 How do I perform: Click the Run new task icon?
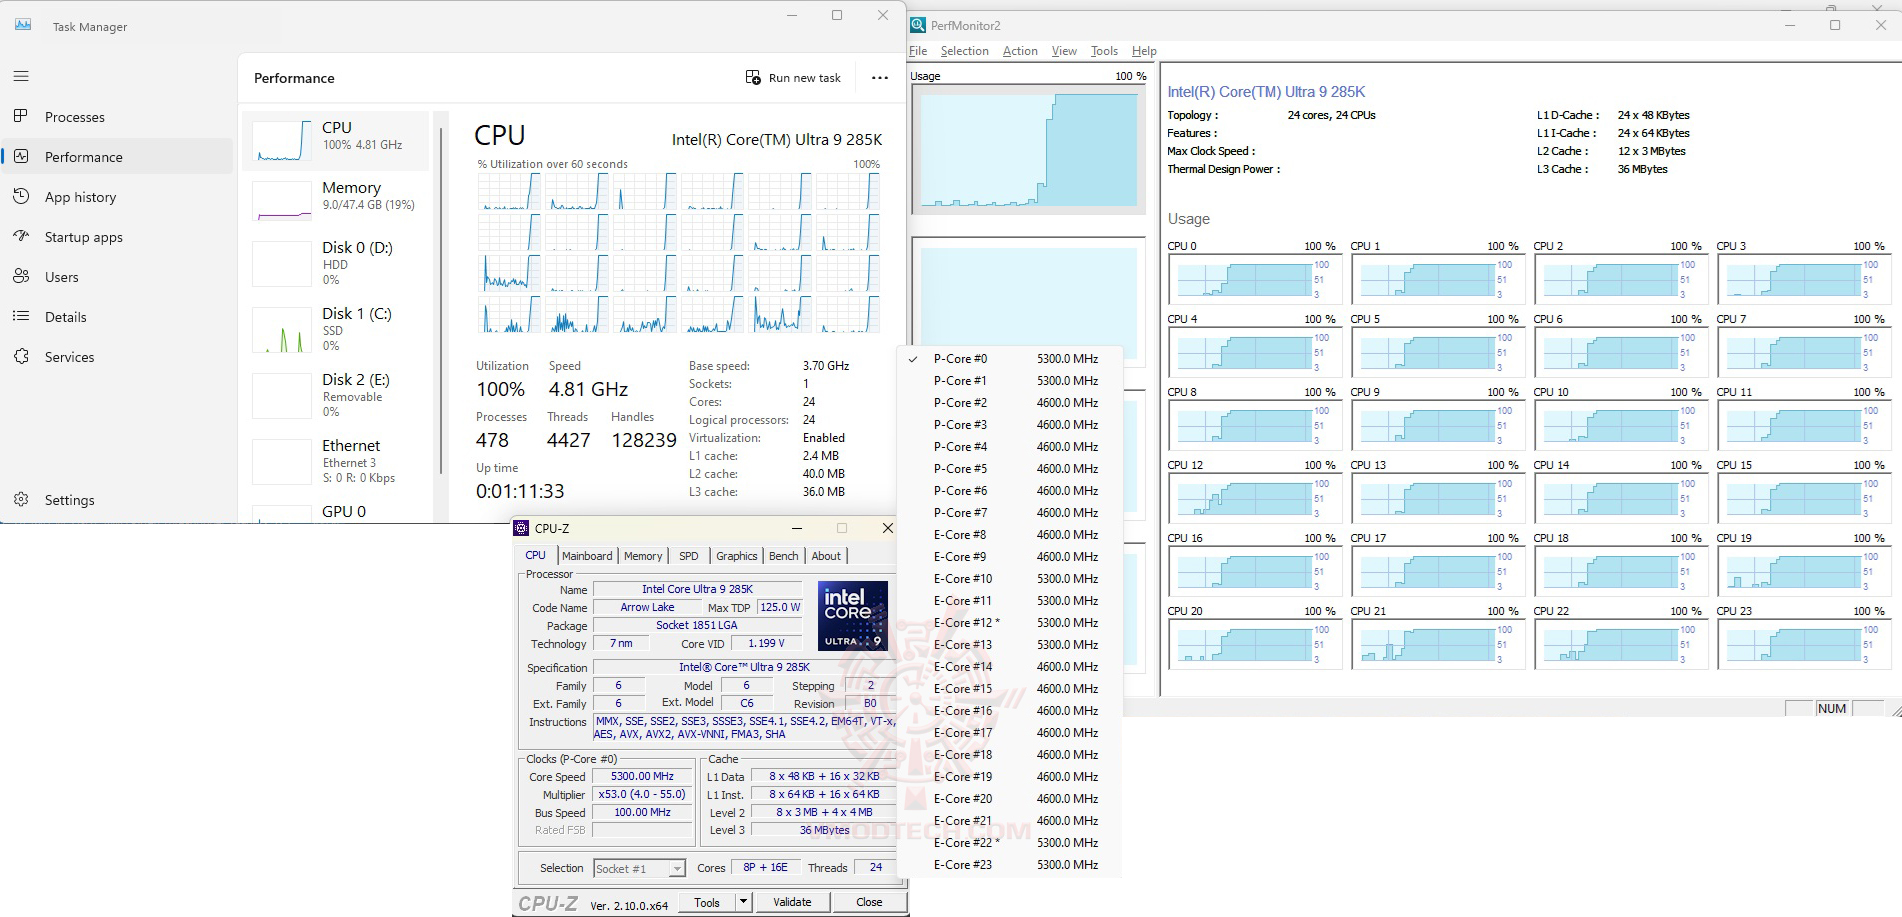coord(753,77)
